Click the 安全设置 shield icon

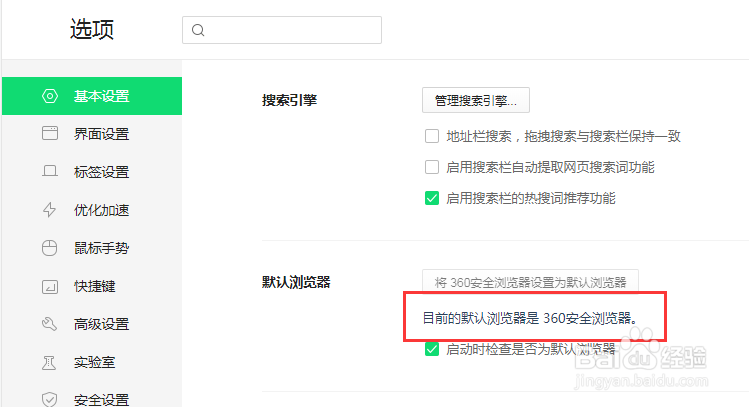coord(50,399)
